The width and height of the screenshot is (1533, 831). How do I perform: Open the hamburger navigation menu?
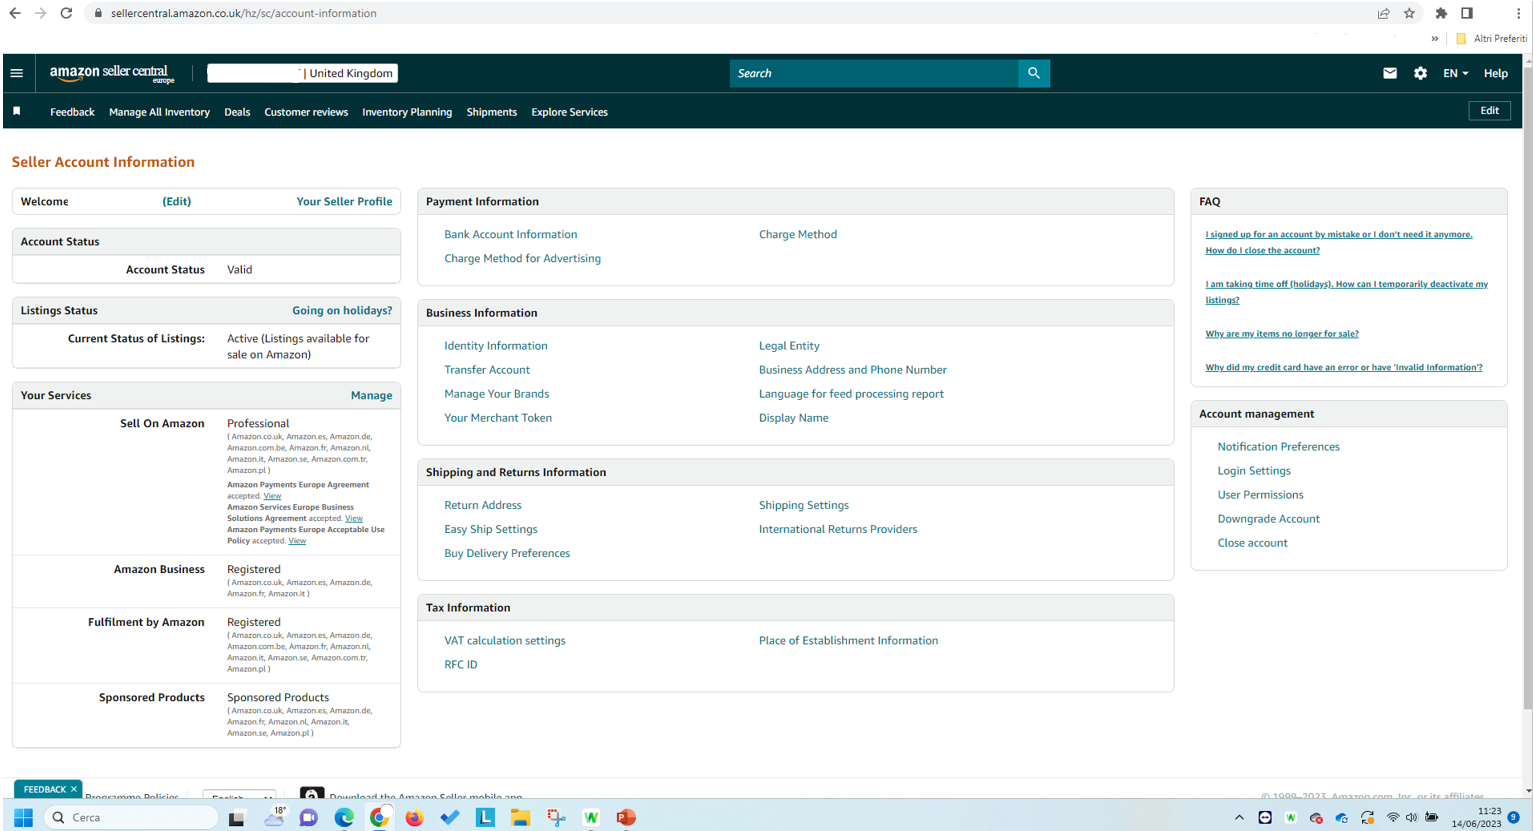pyautogui.click(x=17, y=73)
